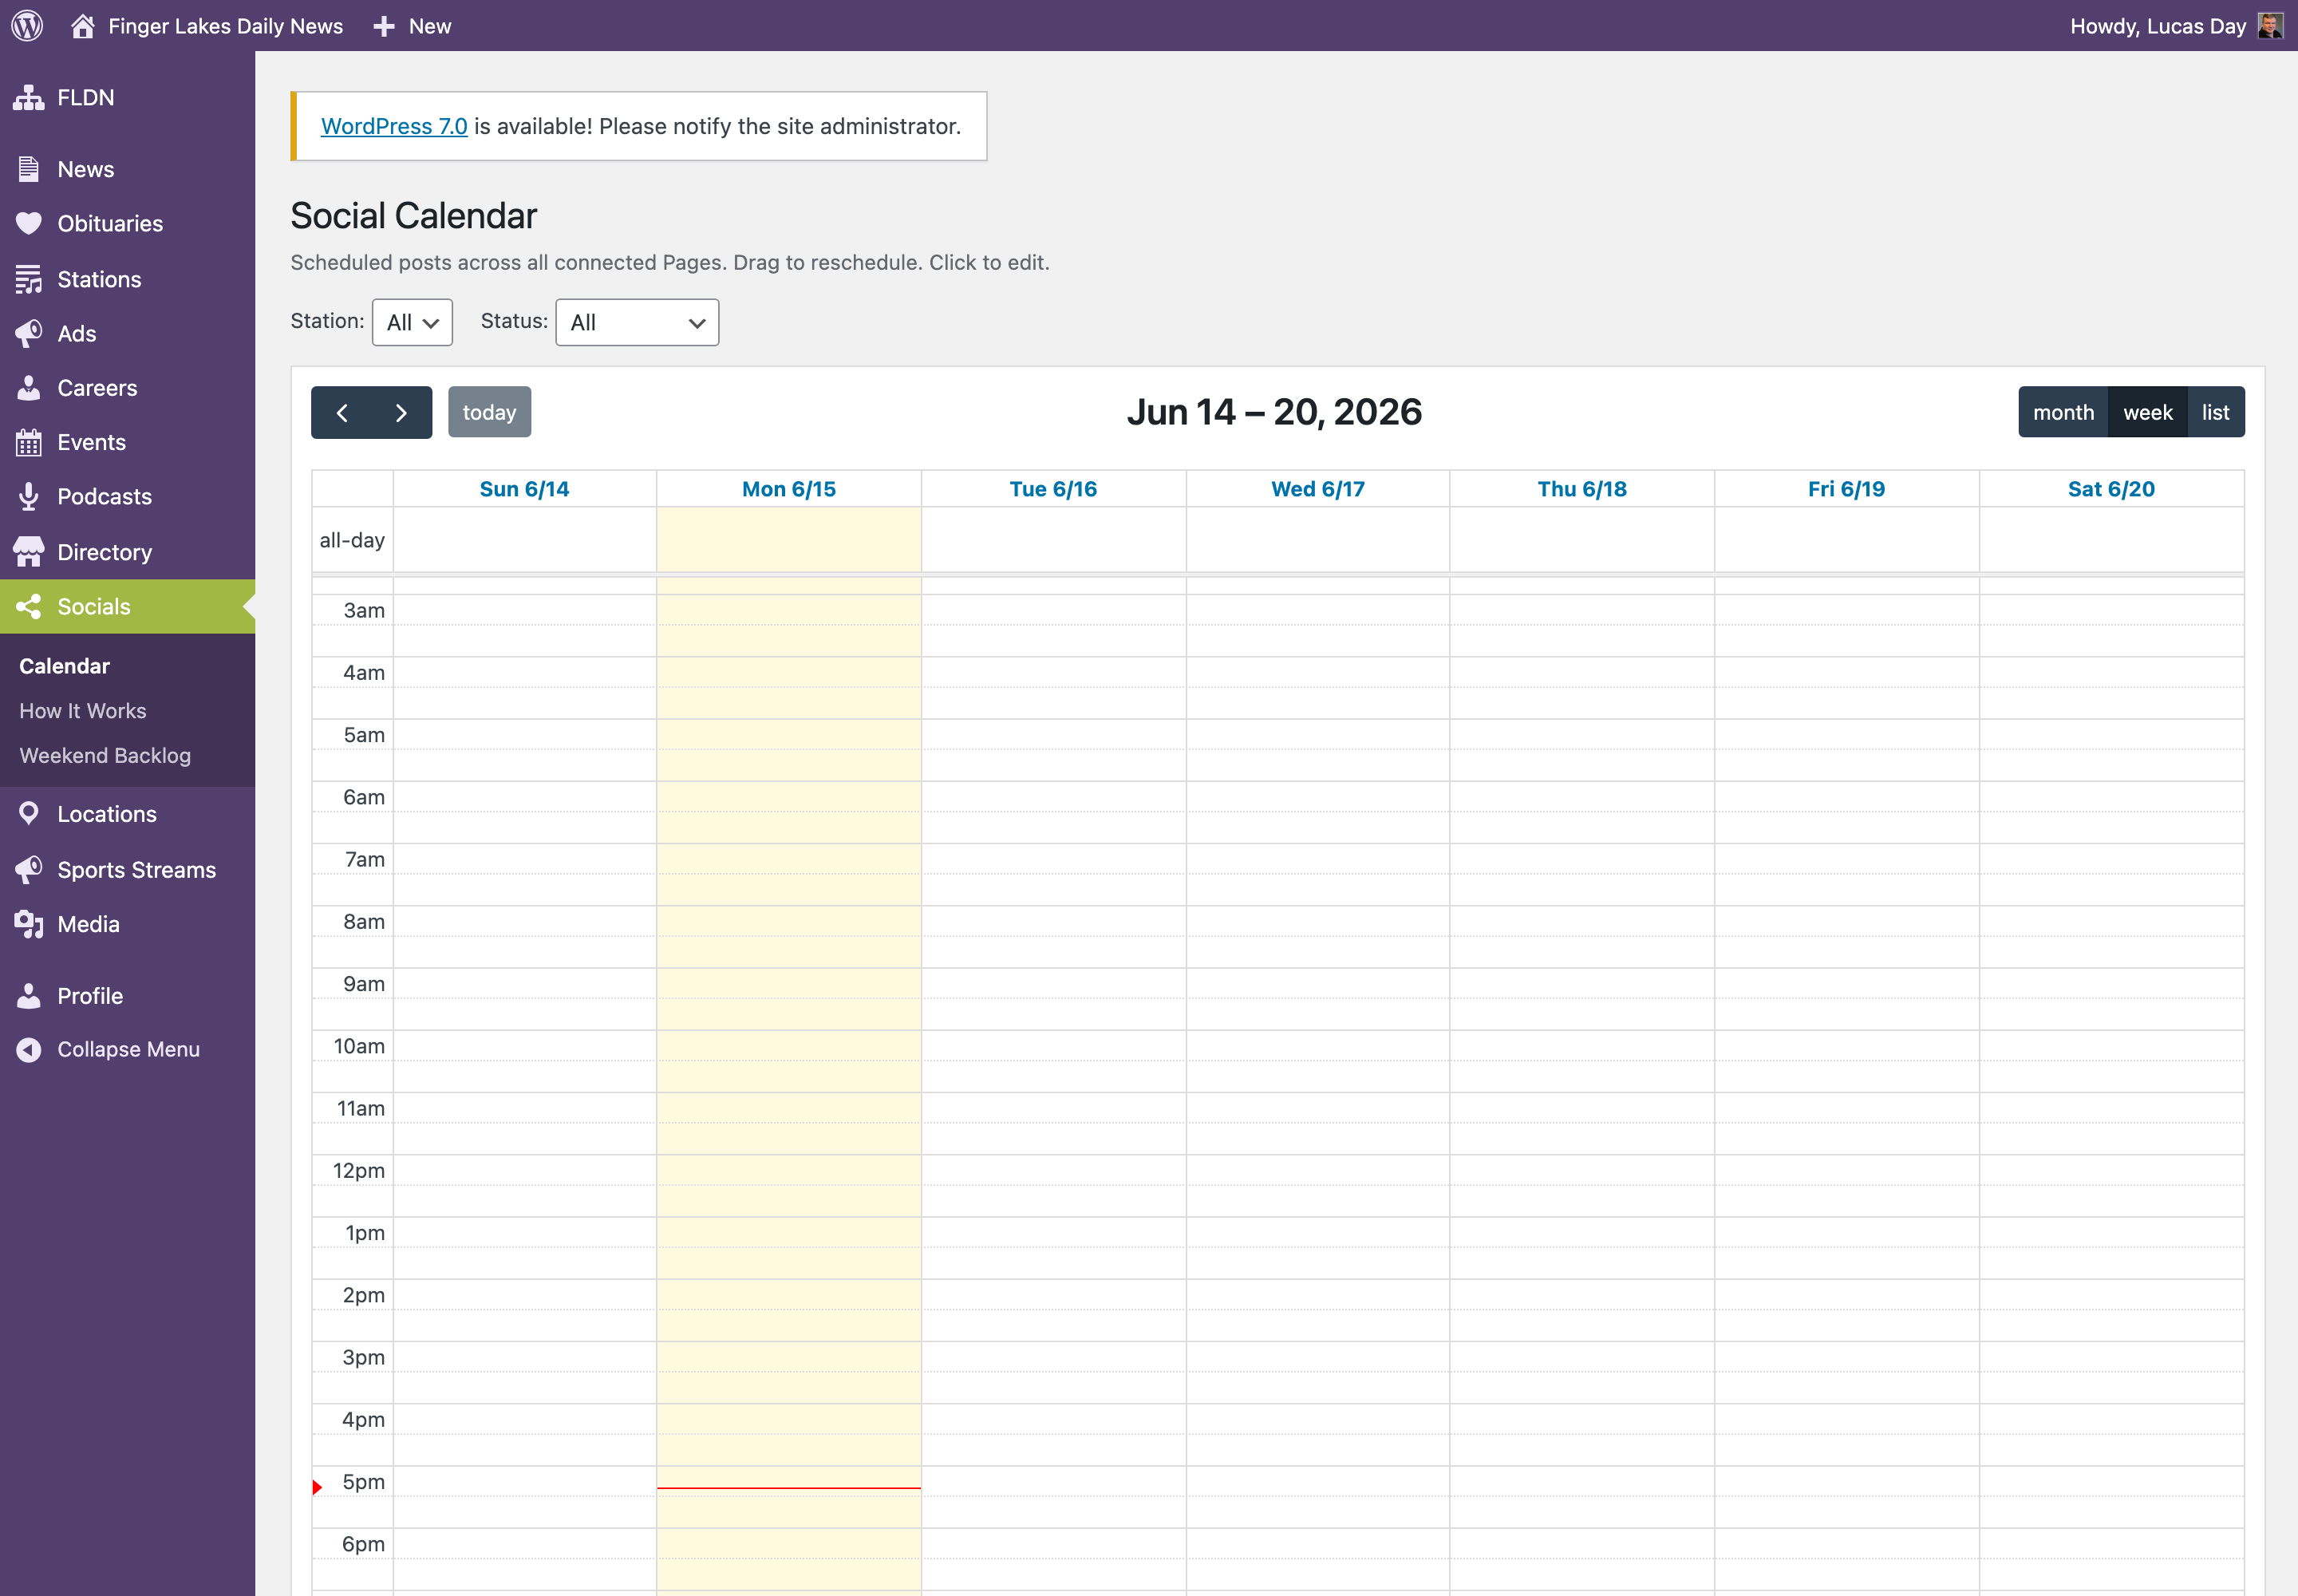Image resolution: width=2298 pixels, height=1596 pixels.
Task: Switch calendar to week view
Action: coord(2147,412)
